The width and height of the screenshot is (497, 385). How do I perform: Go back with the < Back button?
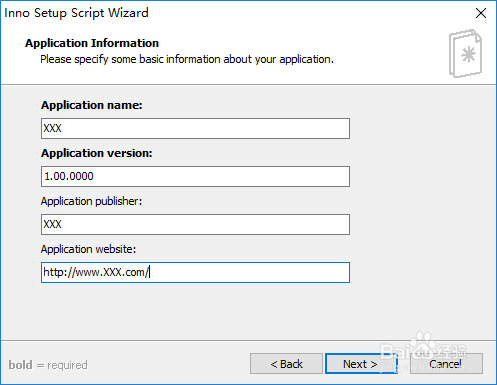point(286,364)
